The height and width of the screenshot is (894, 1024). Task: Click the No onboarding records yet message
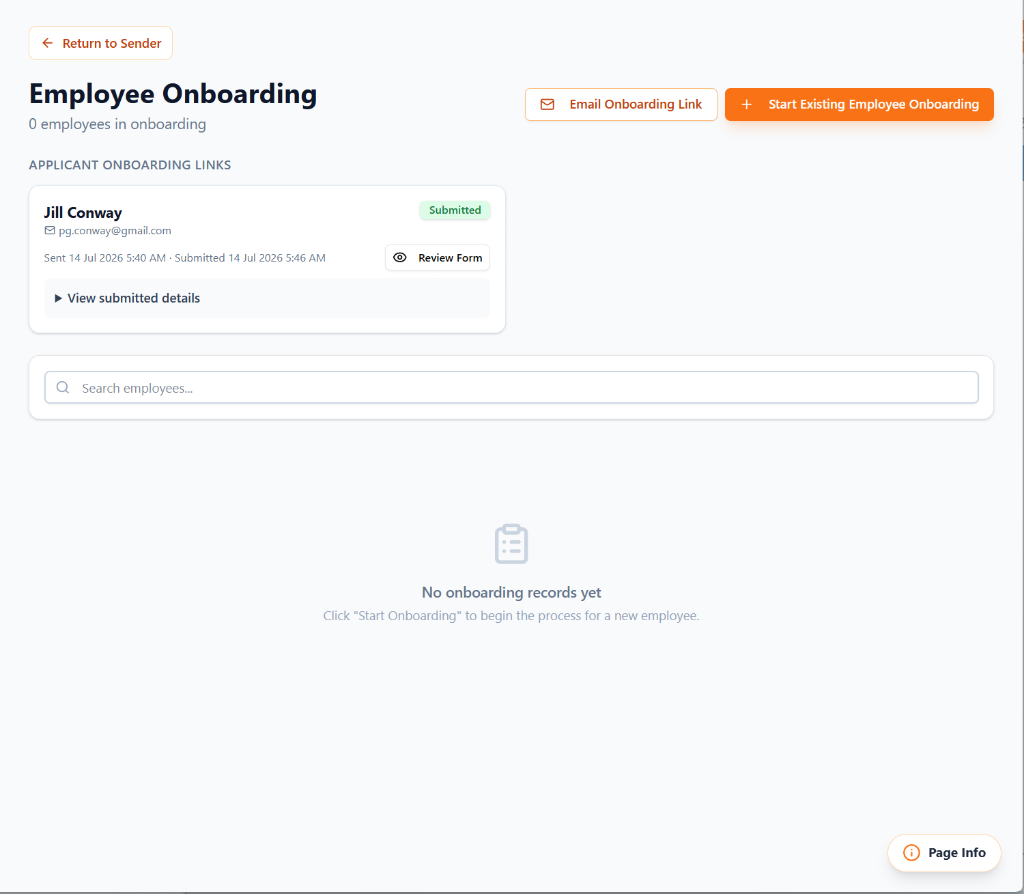click(511, 592)
